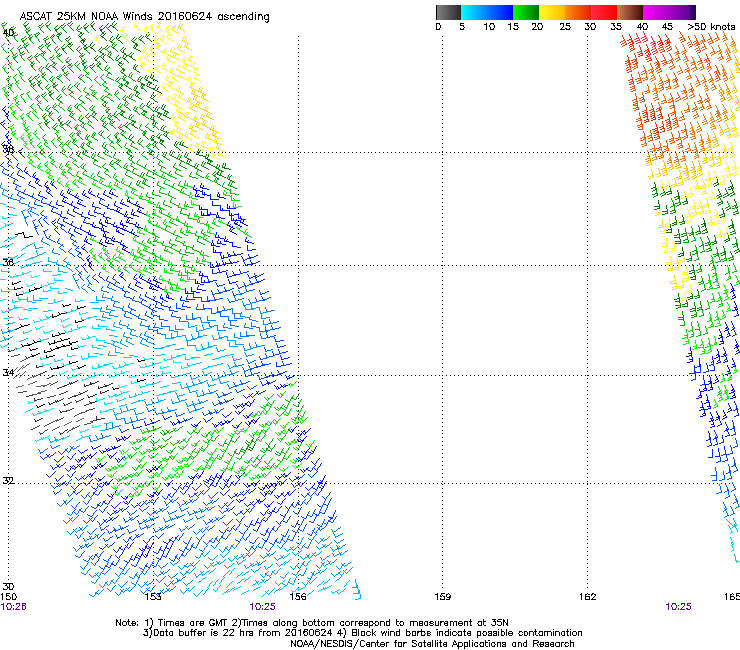740x650 pixels.
Task: Click the legend tick label '5'
Action: pos(462,27)
